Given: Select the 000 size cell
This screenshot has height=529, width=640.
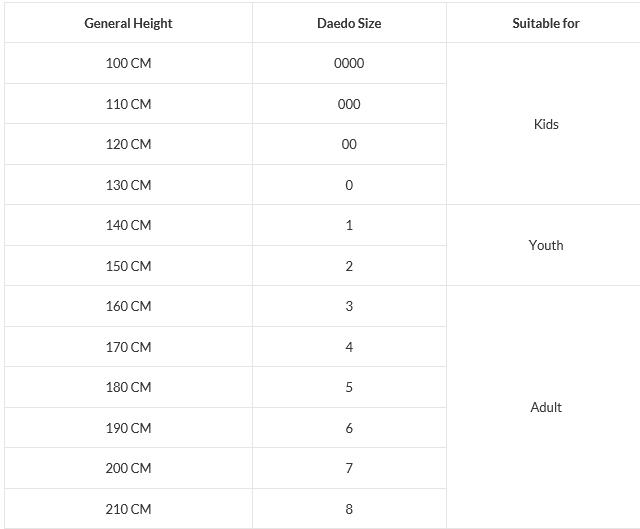Looking at the screenshot, I should (x=349, y=104).
